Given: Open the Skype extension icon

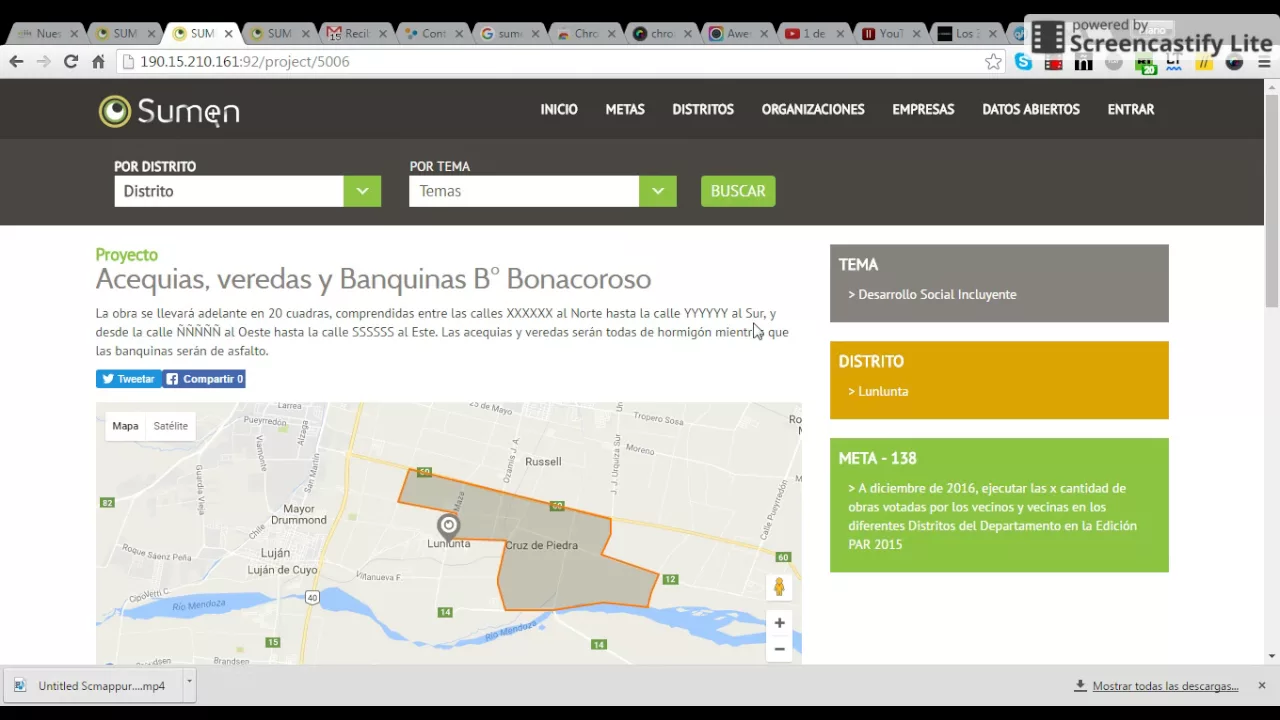Looking at the screenshot, I should click(1023, 62).
